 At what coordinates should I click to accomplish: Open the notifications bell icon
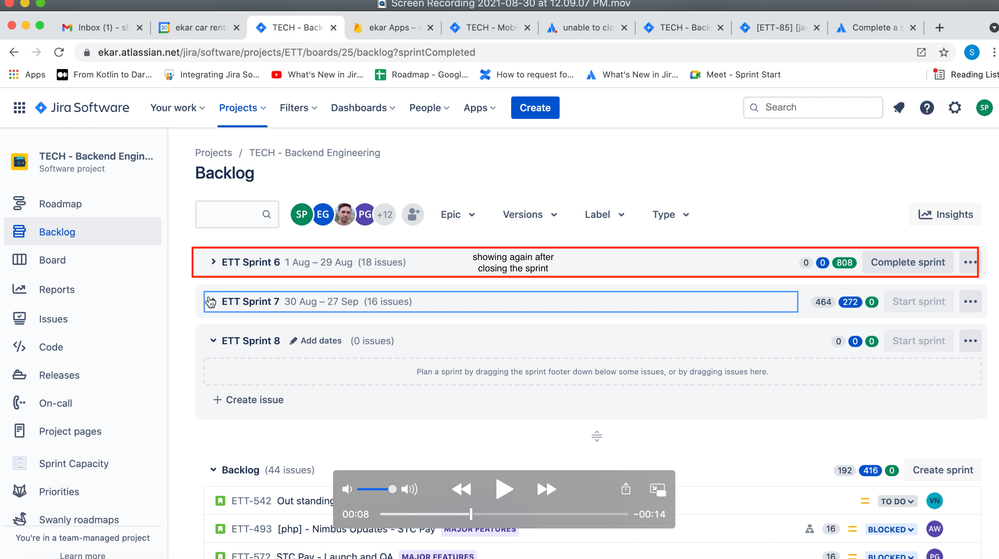click(899, 108)
